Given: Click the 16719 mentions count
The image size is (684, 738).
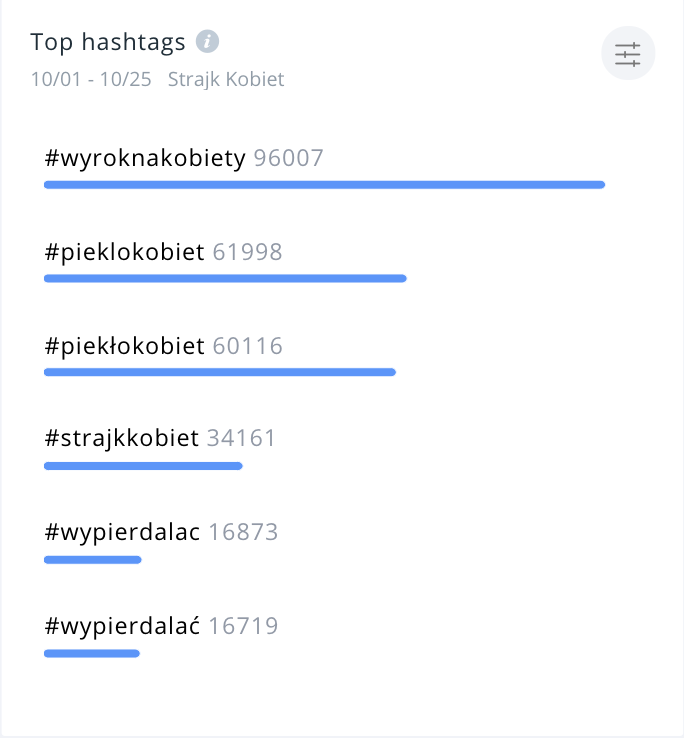Looking at the screenshot, I should (x=243, y=626).
